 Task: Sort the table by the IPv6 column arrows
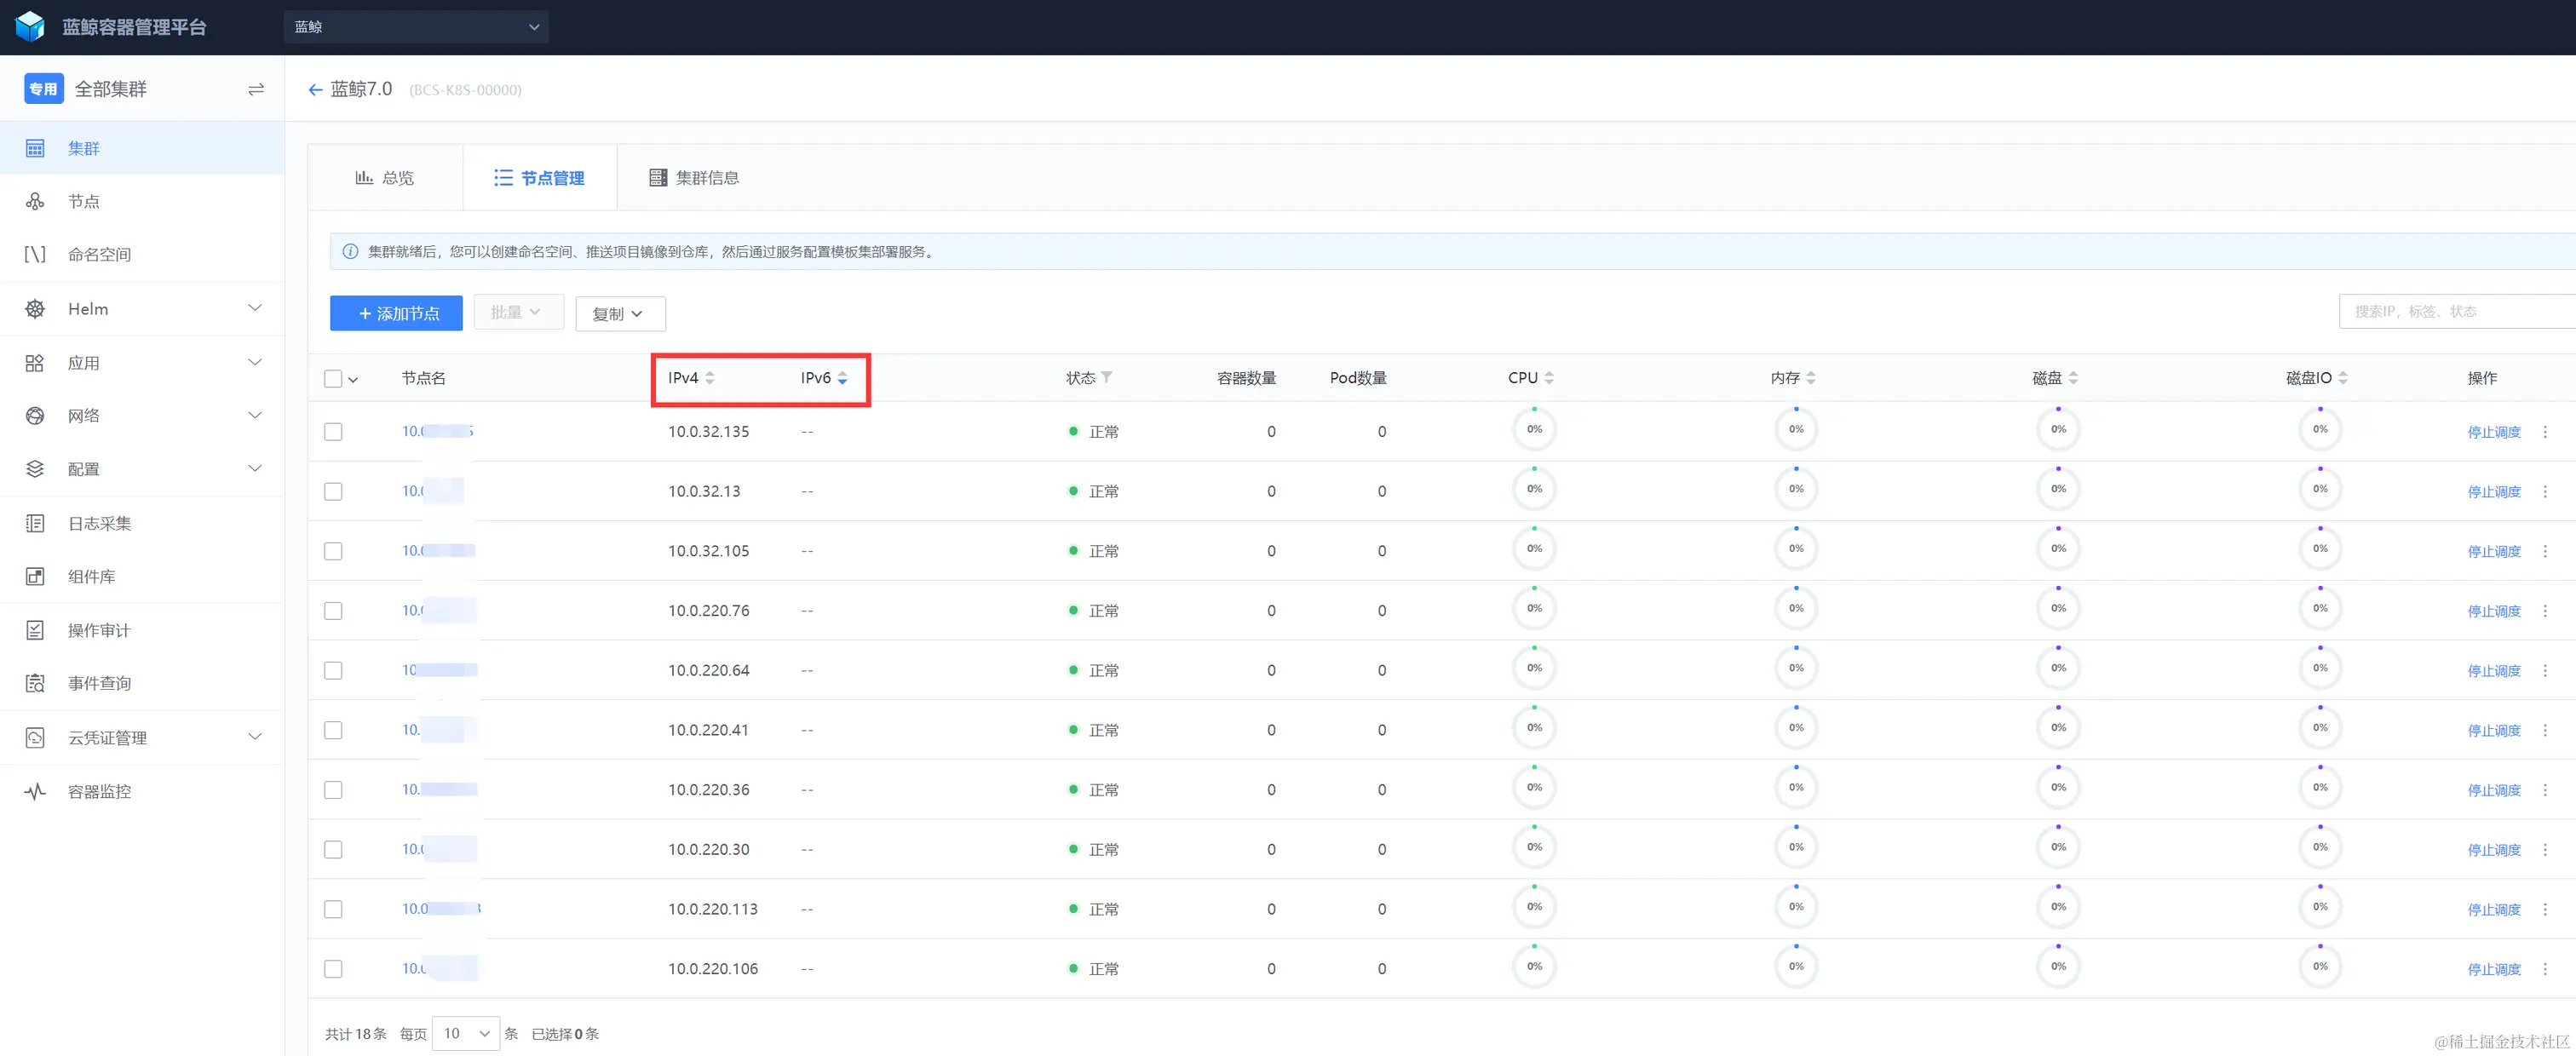click(x=843, y=378)
